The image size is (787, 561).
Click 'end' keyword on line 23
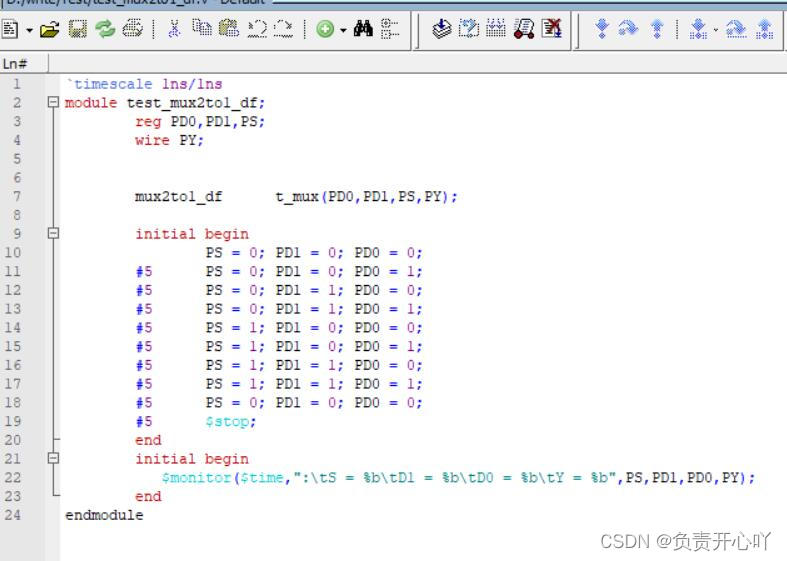[148, 497]
